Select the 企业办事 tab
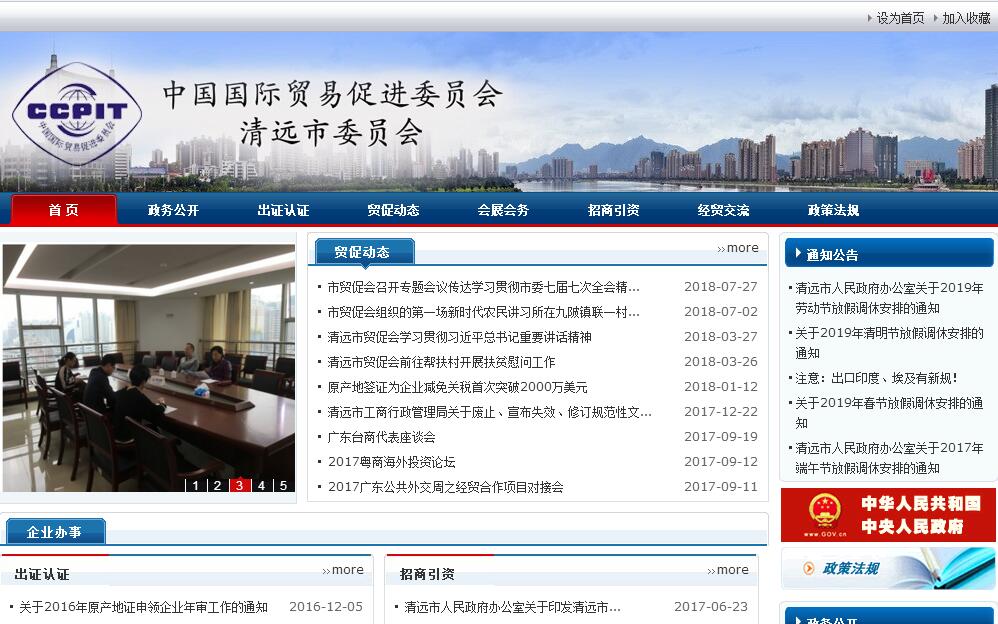 [54, 532]
